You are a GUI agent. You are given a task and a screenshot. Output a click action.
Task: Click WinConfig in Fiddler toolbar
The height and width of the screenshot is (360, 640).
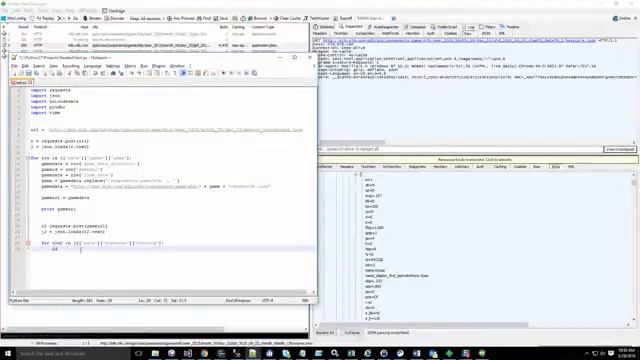(13, 18)
